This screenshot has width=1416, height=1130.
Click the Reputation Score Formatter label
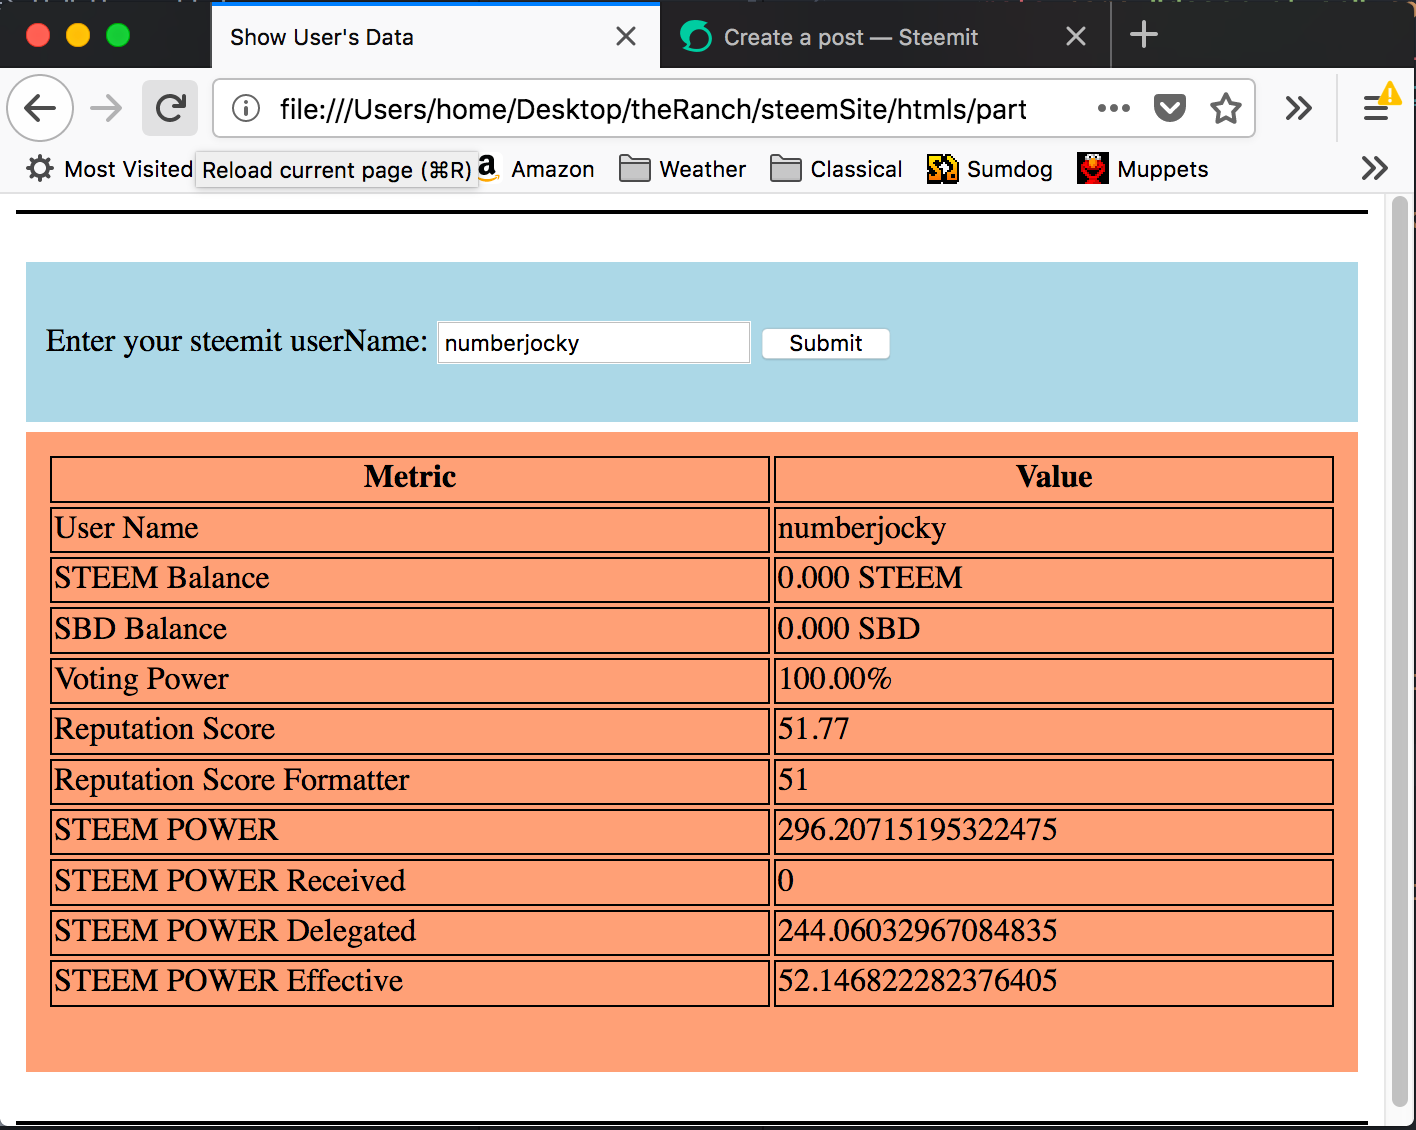(x=232, y=780)
